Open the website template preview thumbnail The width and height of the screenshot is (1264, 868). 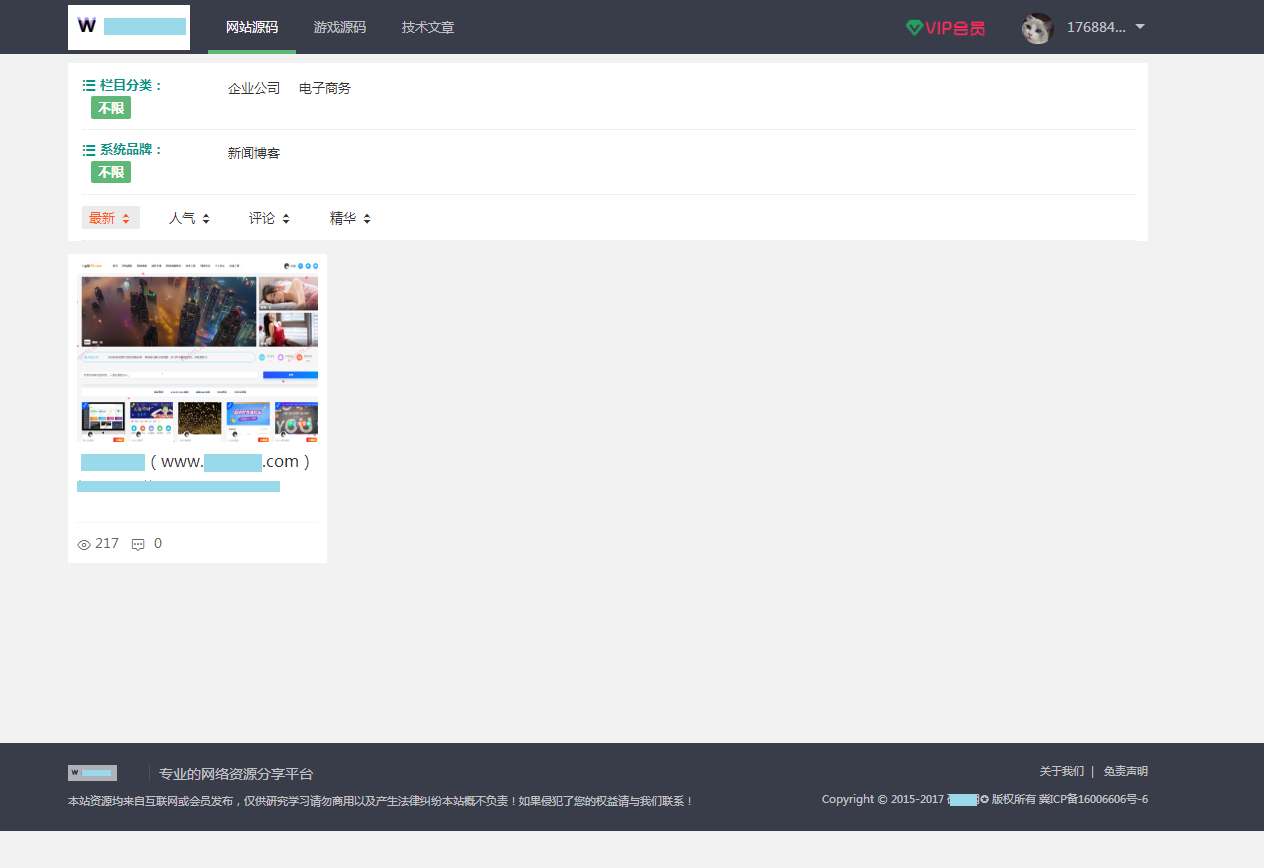tap(199, 350)
